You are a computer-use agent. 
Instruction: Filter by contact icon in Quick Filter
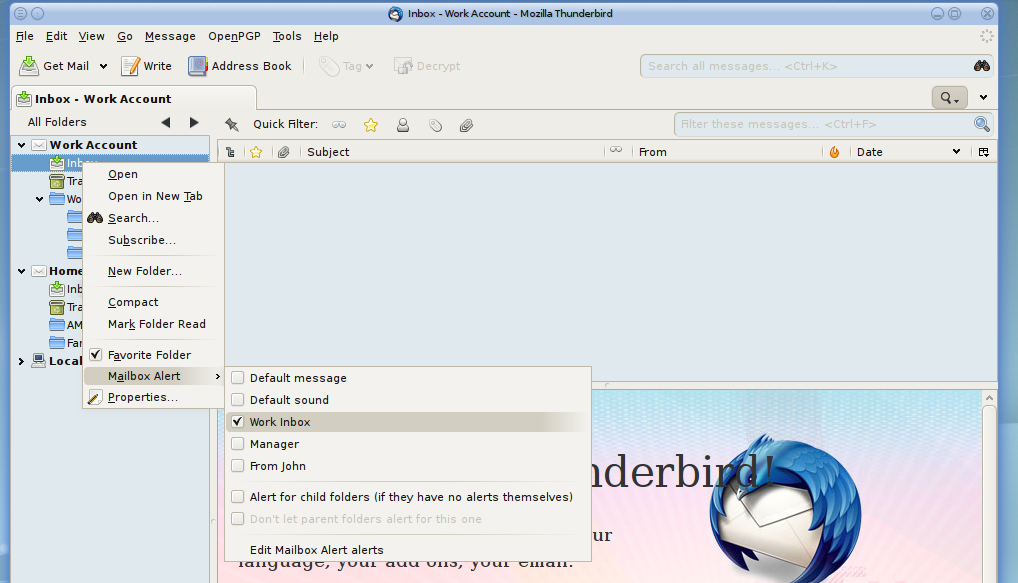pyautogui.click(x=403, y=125)
